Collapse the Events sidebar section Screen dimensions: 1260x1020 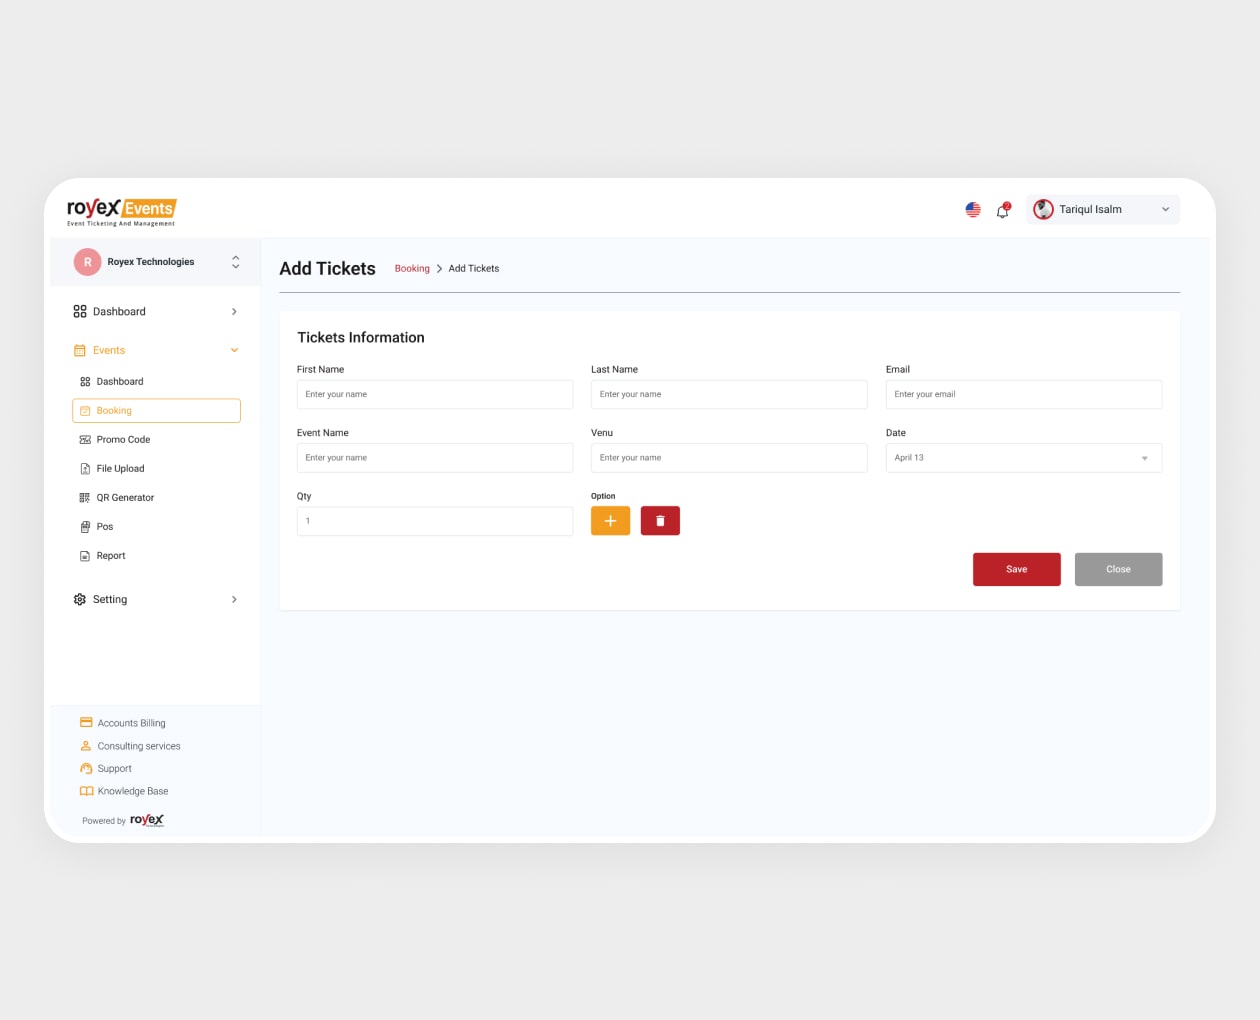(156, 351)
